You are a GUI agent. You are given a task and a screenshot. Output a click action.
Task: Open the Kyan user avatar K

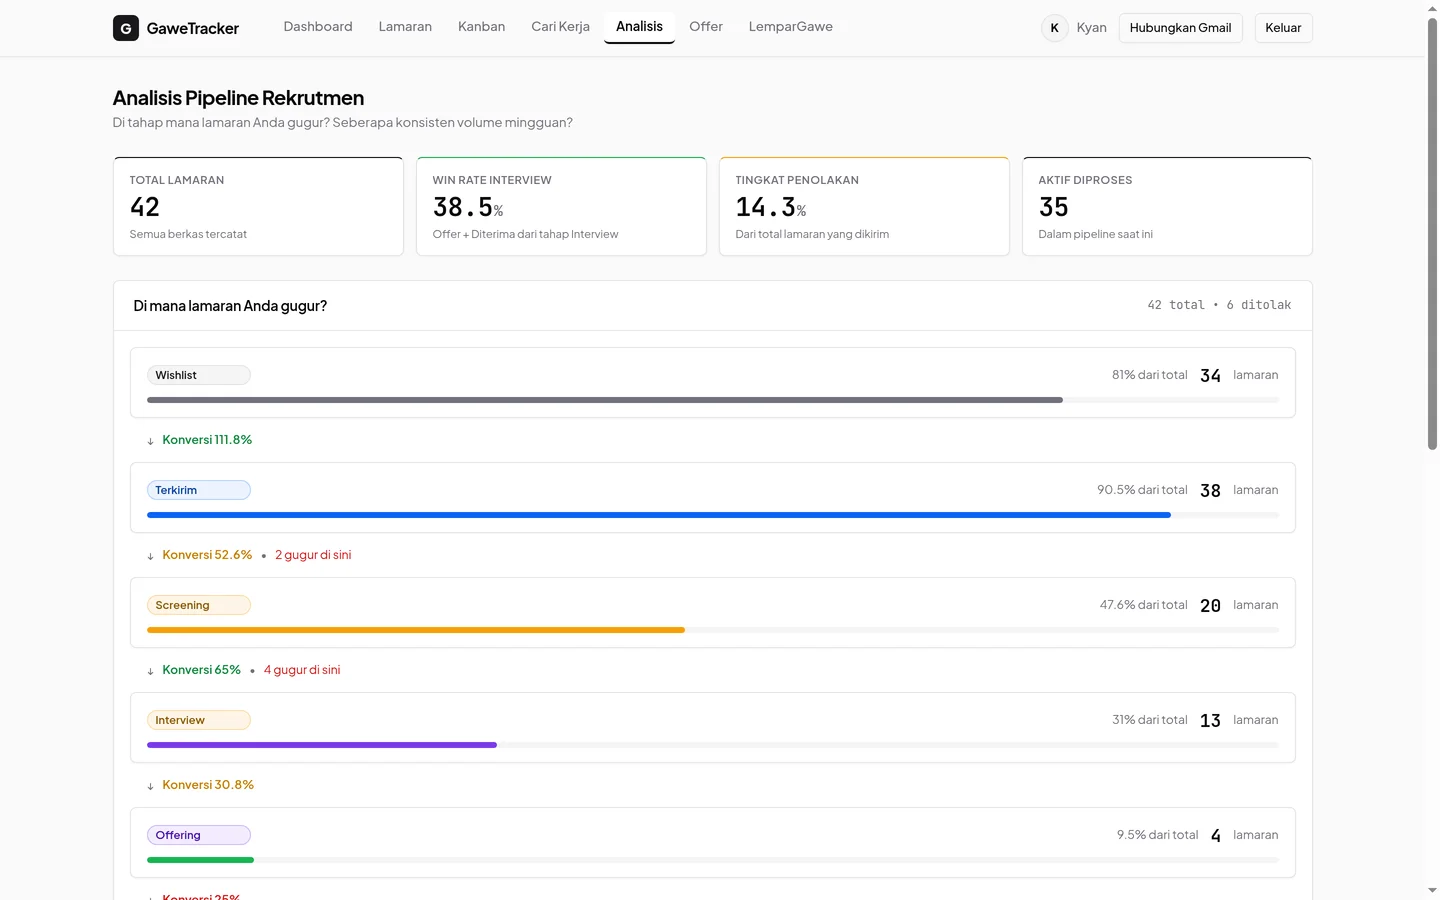click(1054, 28)
